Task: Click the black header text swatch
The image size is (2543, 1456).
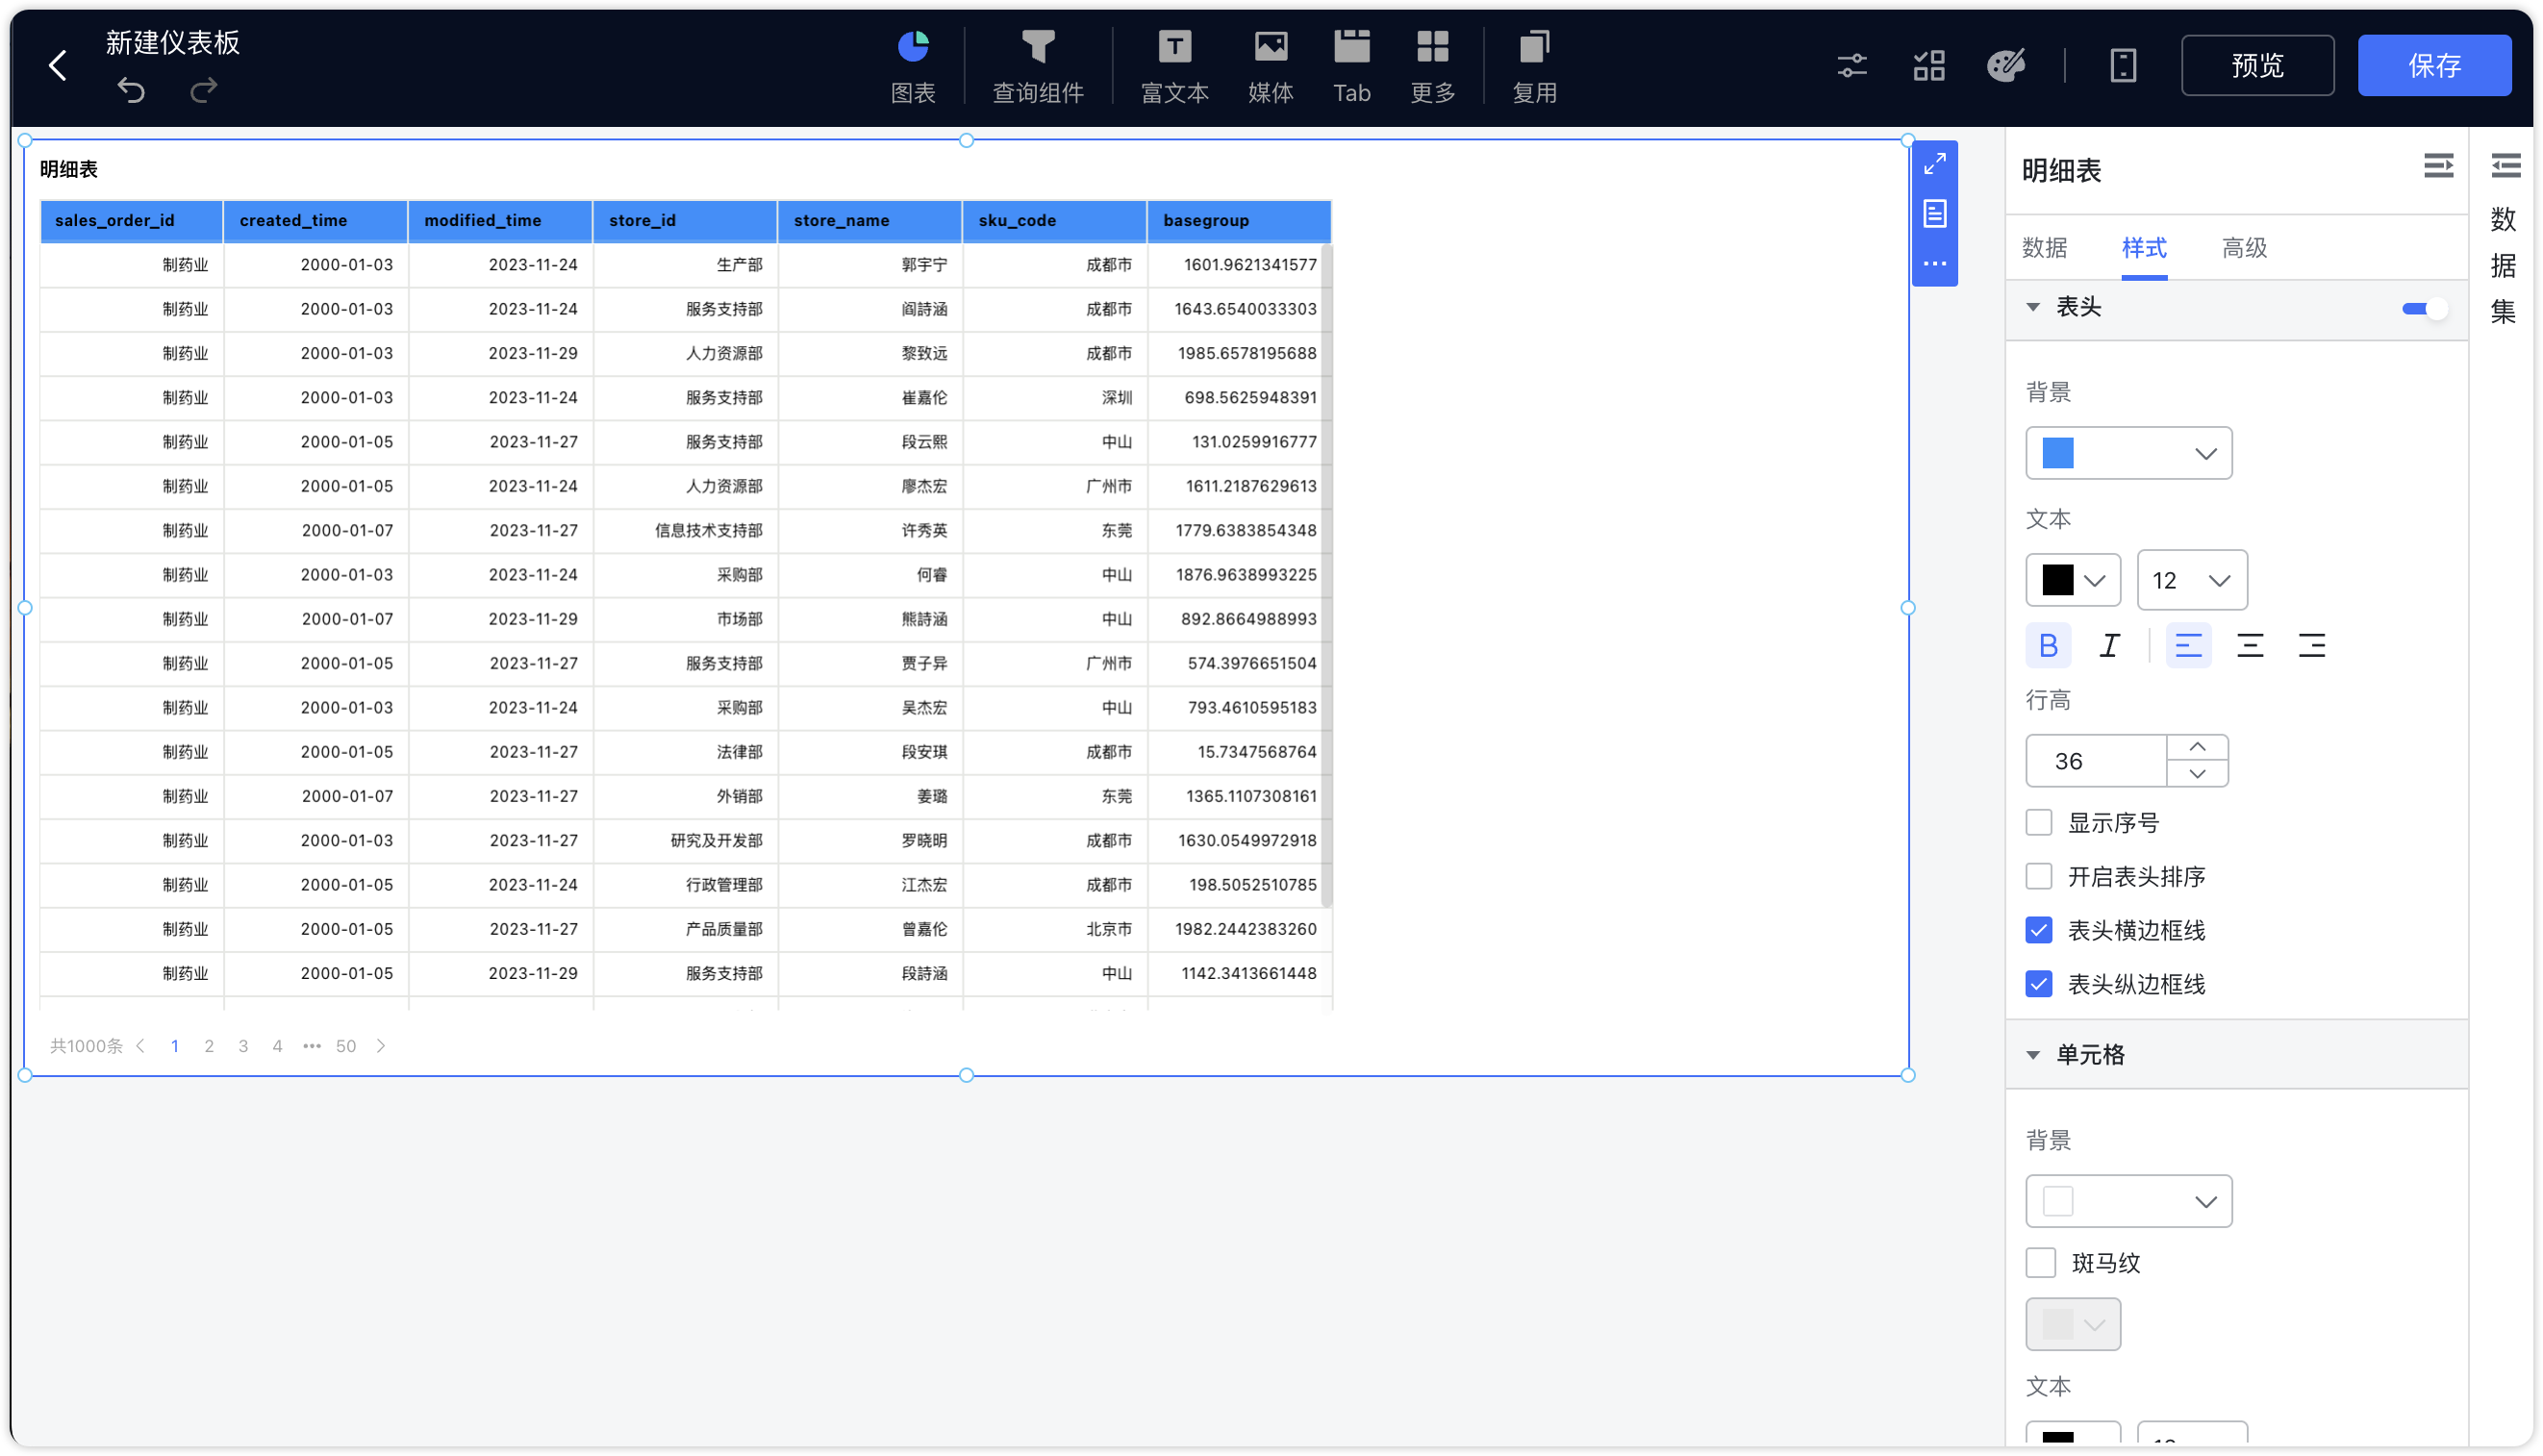Action: coord(2058,581)
